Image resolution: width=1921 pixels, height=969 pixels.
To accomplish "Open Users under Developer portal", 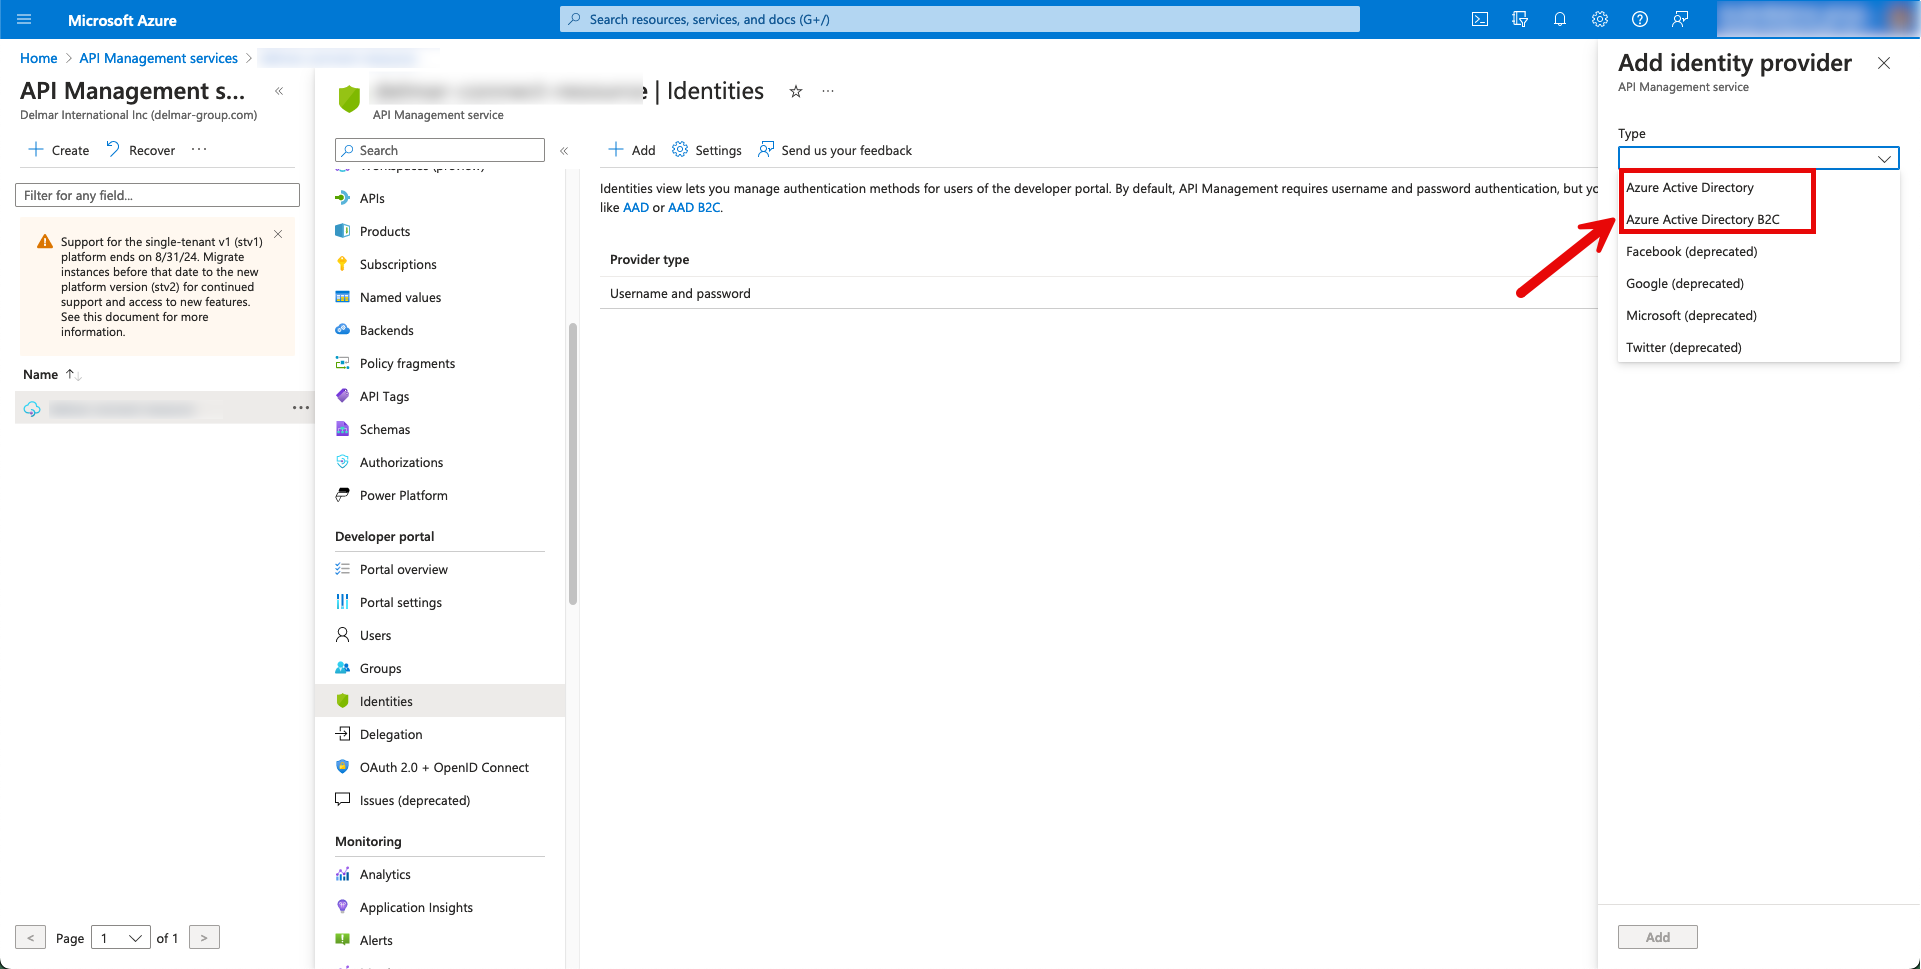I will coord(440,635).
